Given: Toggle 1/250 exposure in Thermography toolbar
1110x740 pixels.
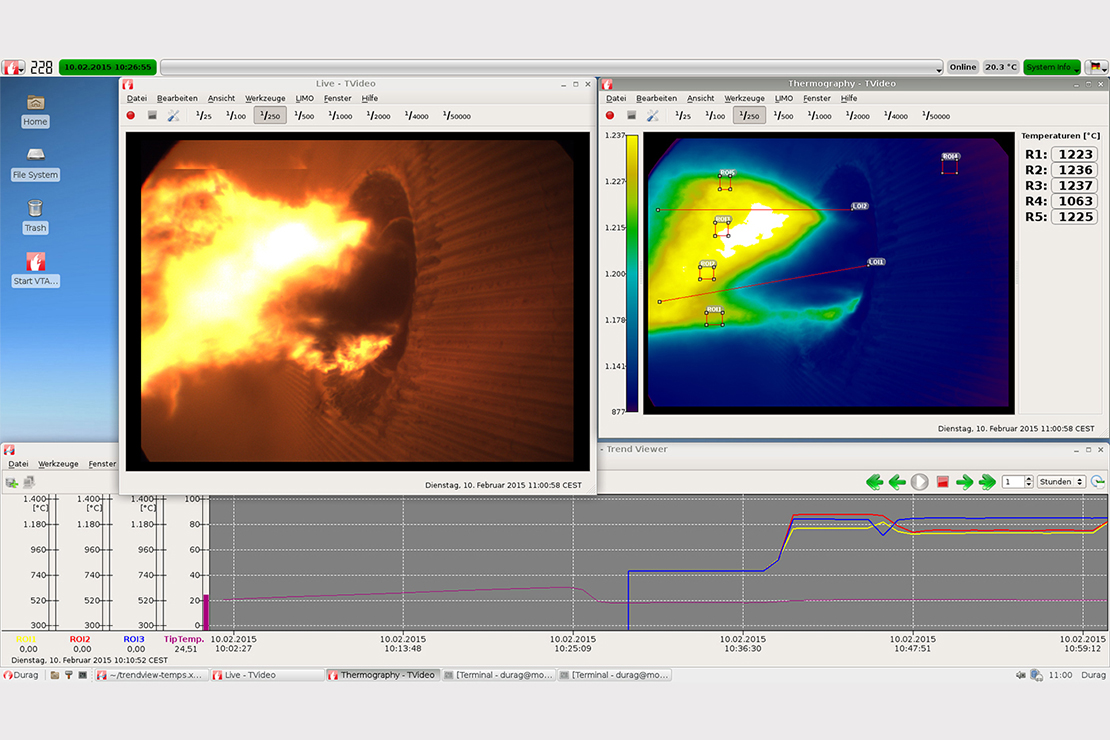Looking at the screenshot, I should (x=749, y=116).
